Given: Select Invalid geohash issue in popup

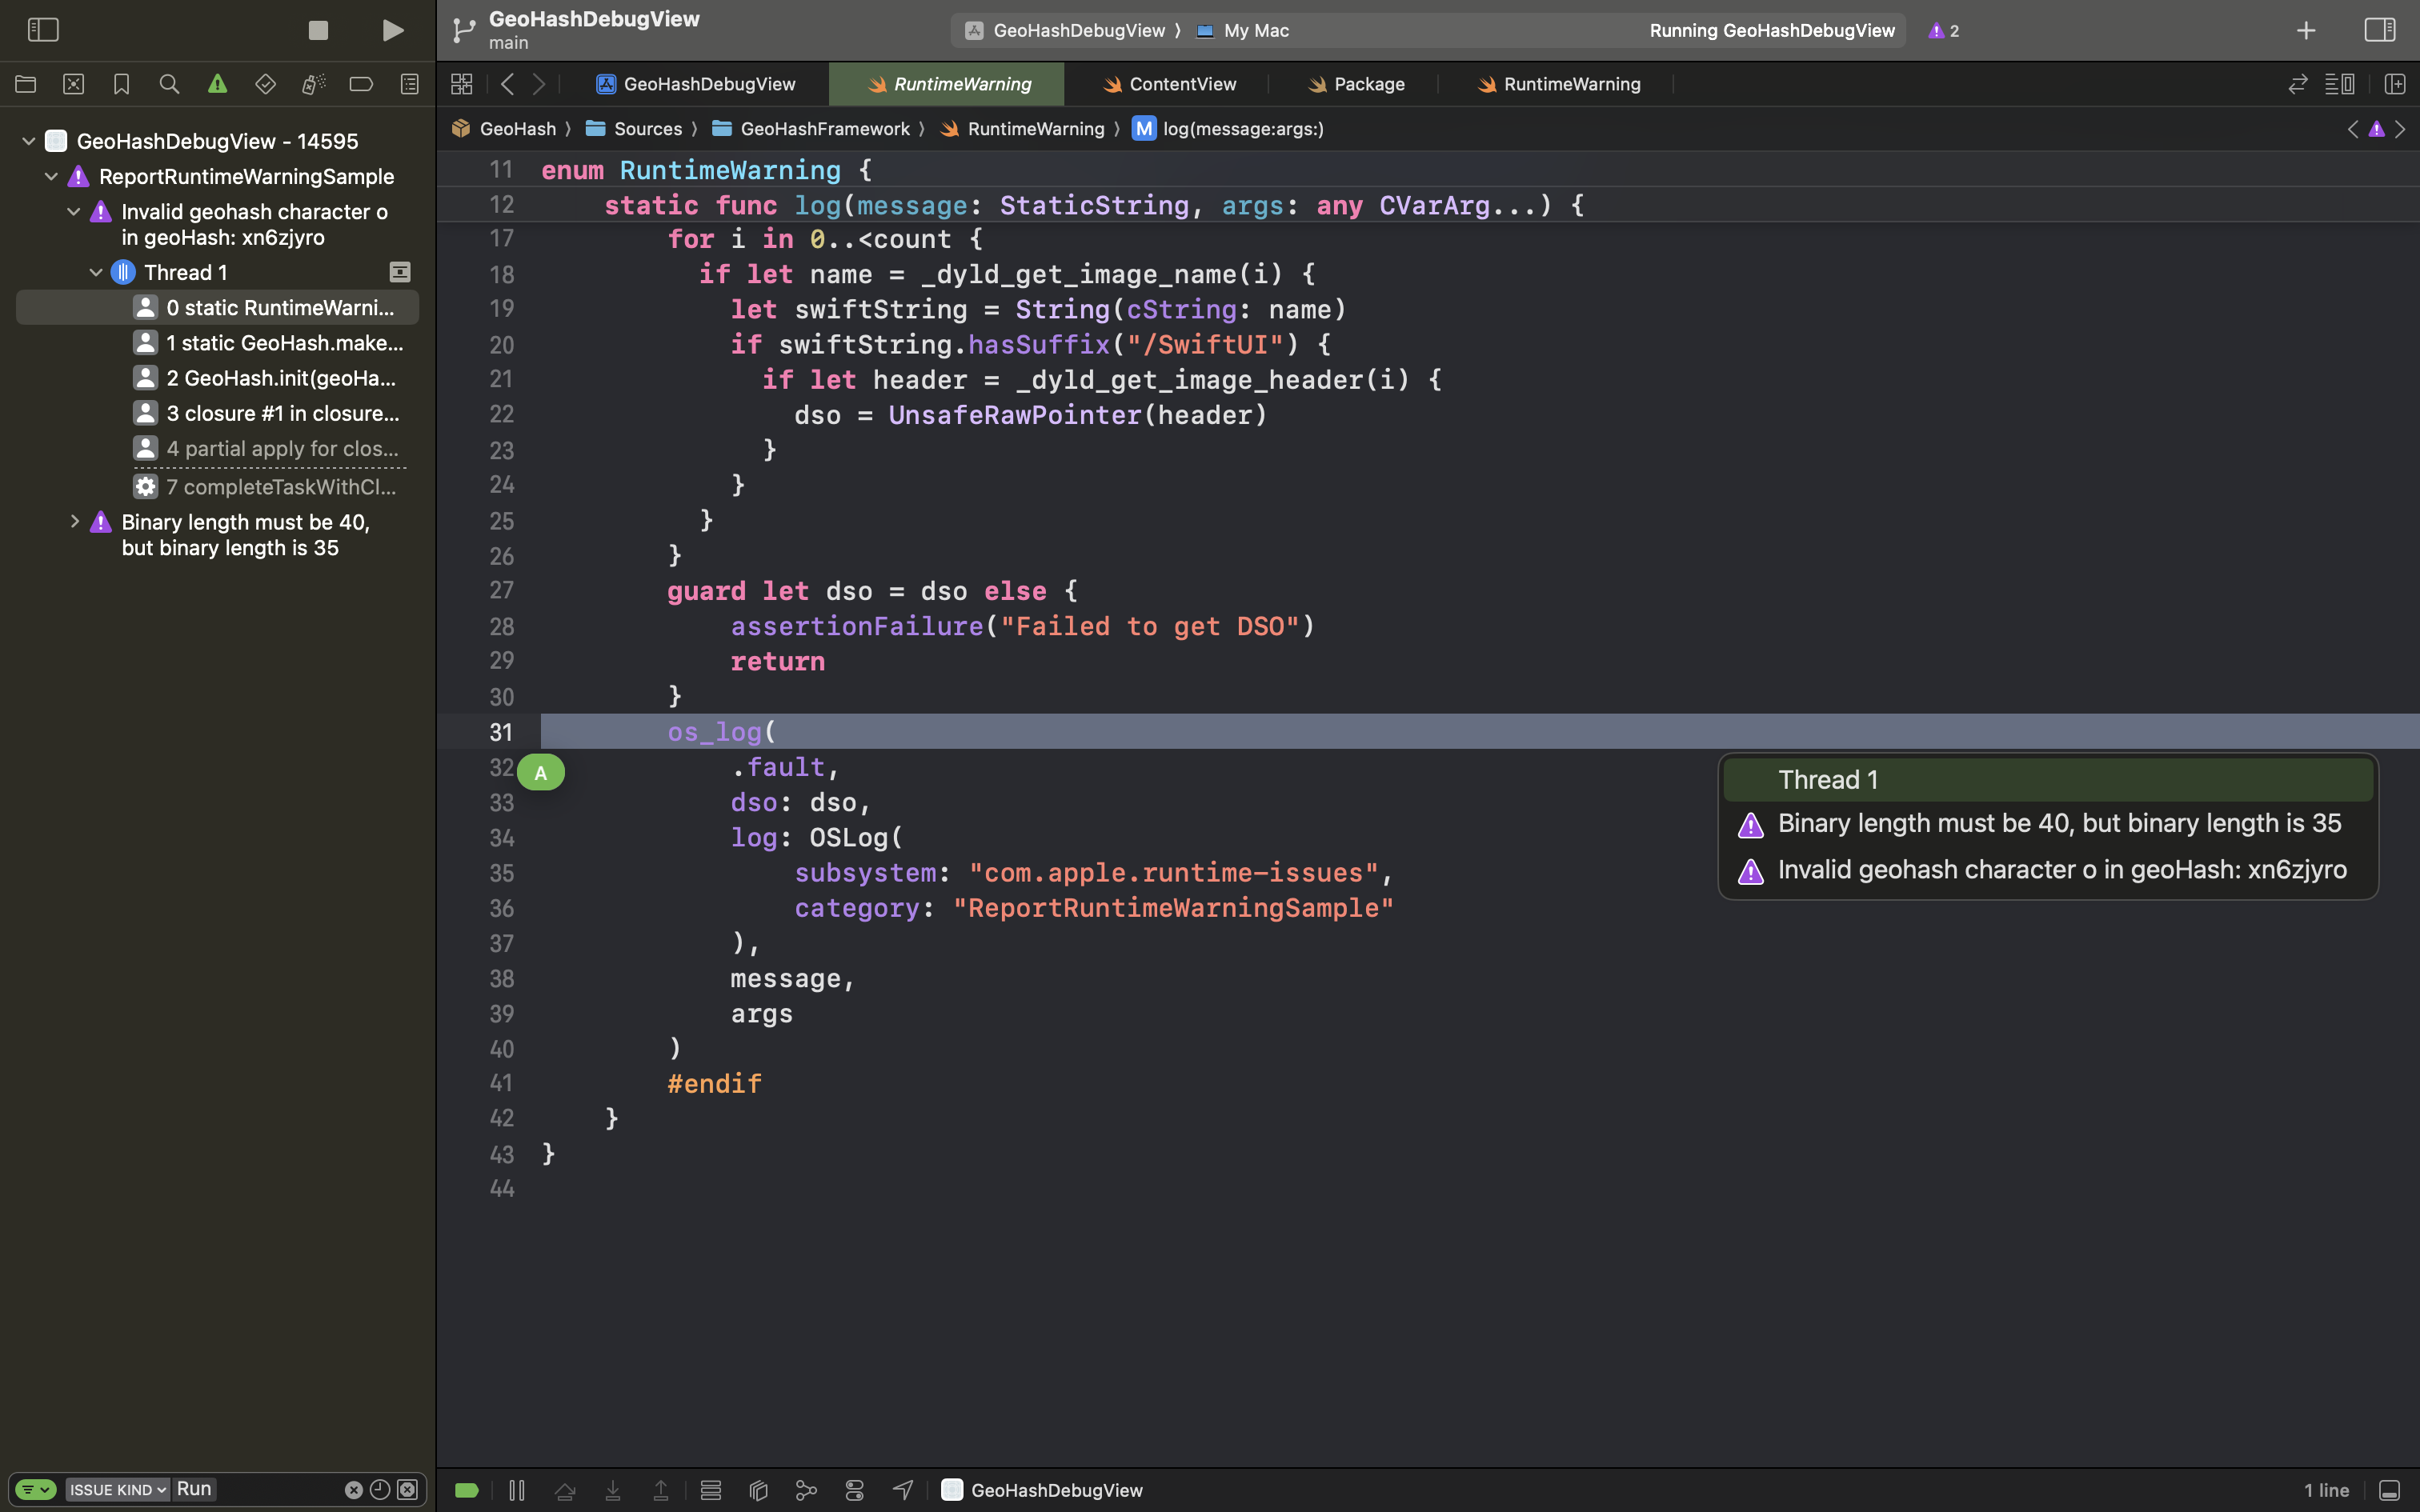Looking at the screenshot, I should 2048,870.
